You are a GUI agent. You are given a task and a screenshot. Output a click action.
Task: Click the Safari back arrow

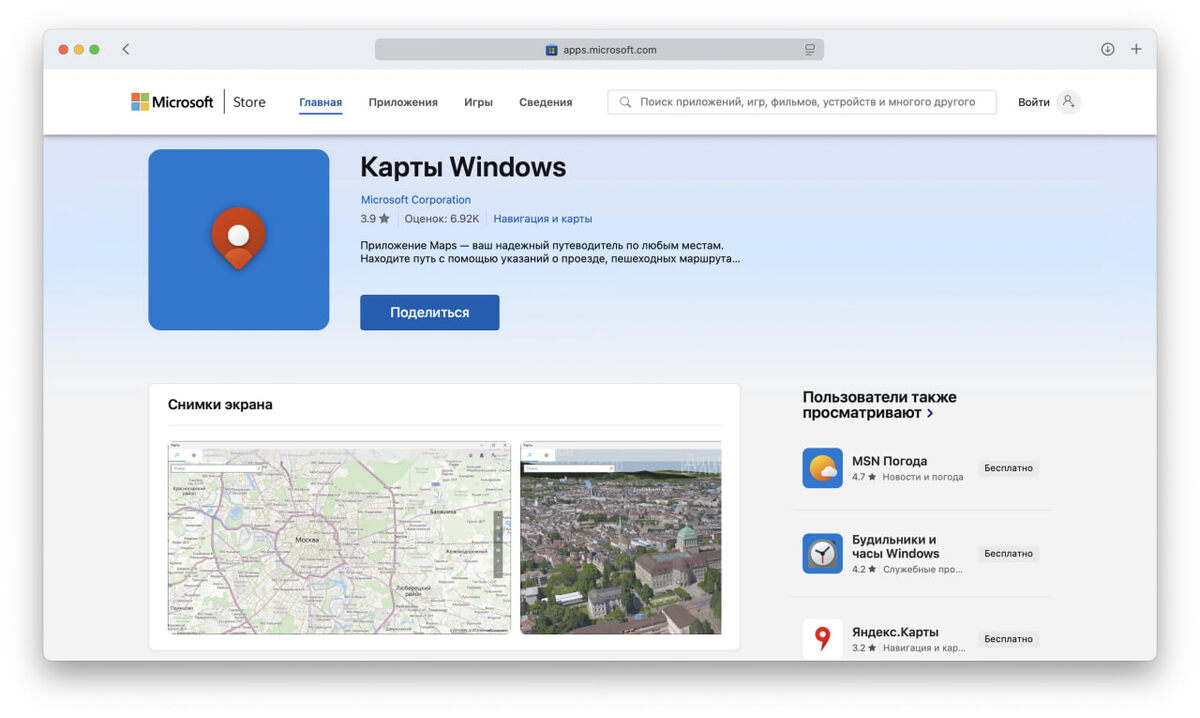click(125, 49)
